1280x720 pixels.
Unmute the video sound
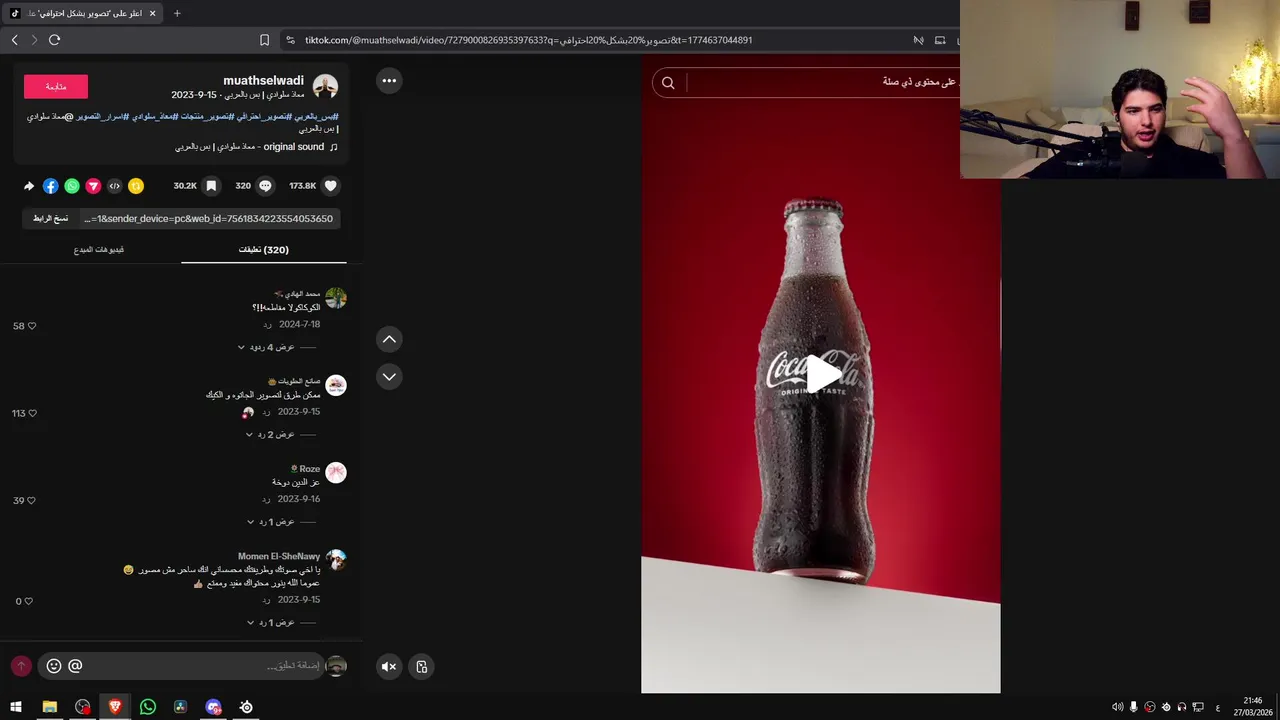click(x=389, y=667)
